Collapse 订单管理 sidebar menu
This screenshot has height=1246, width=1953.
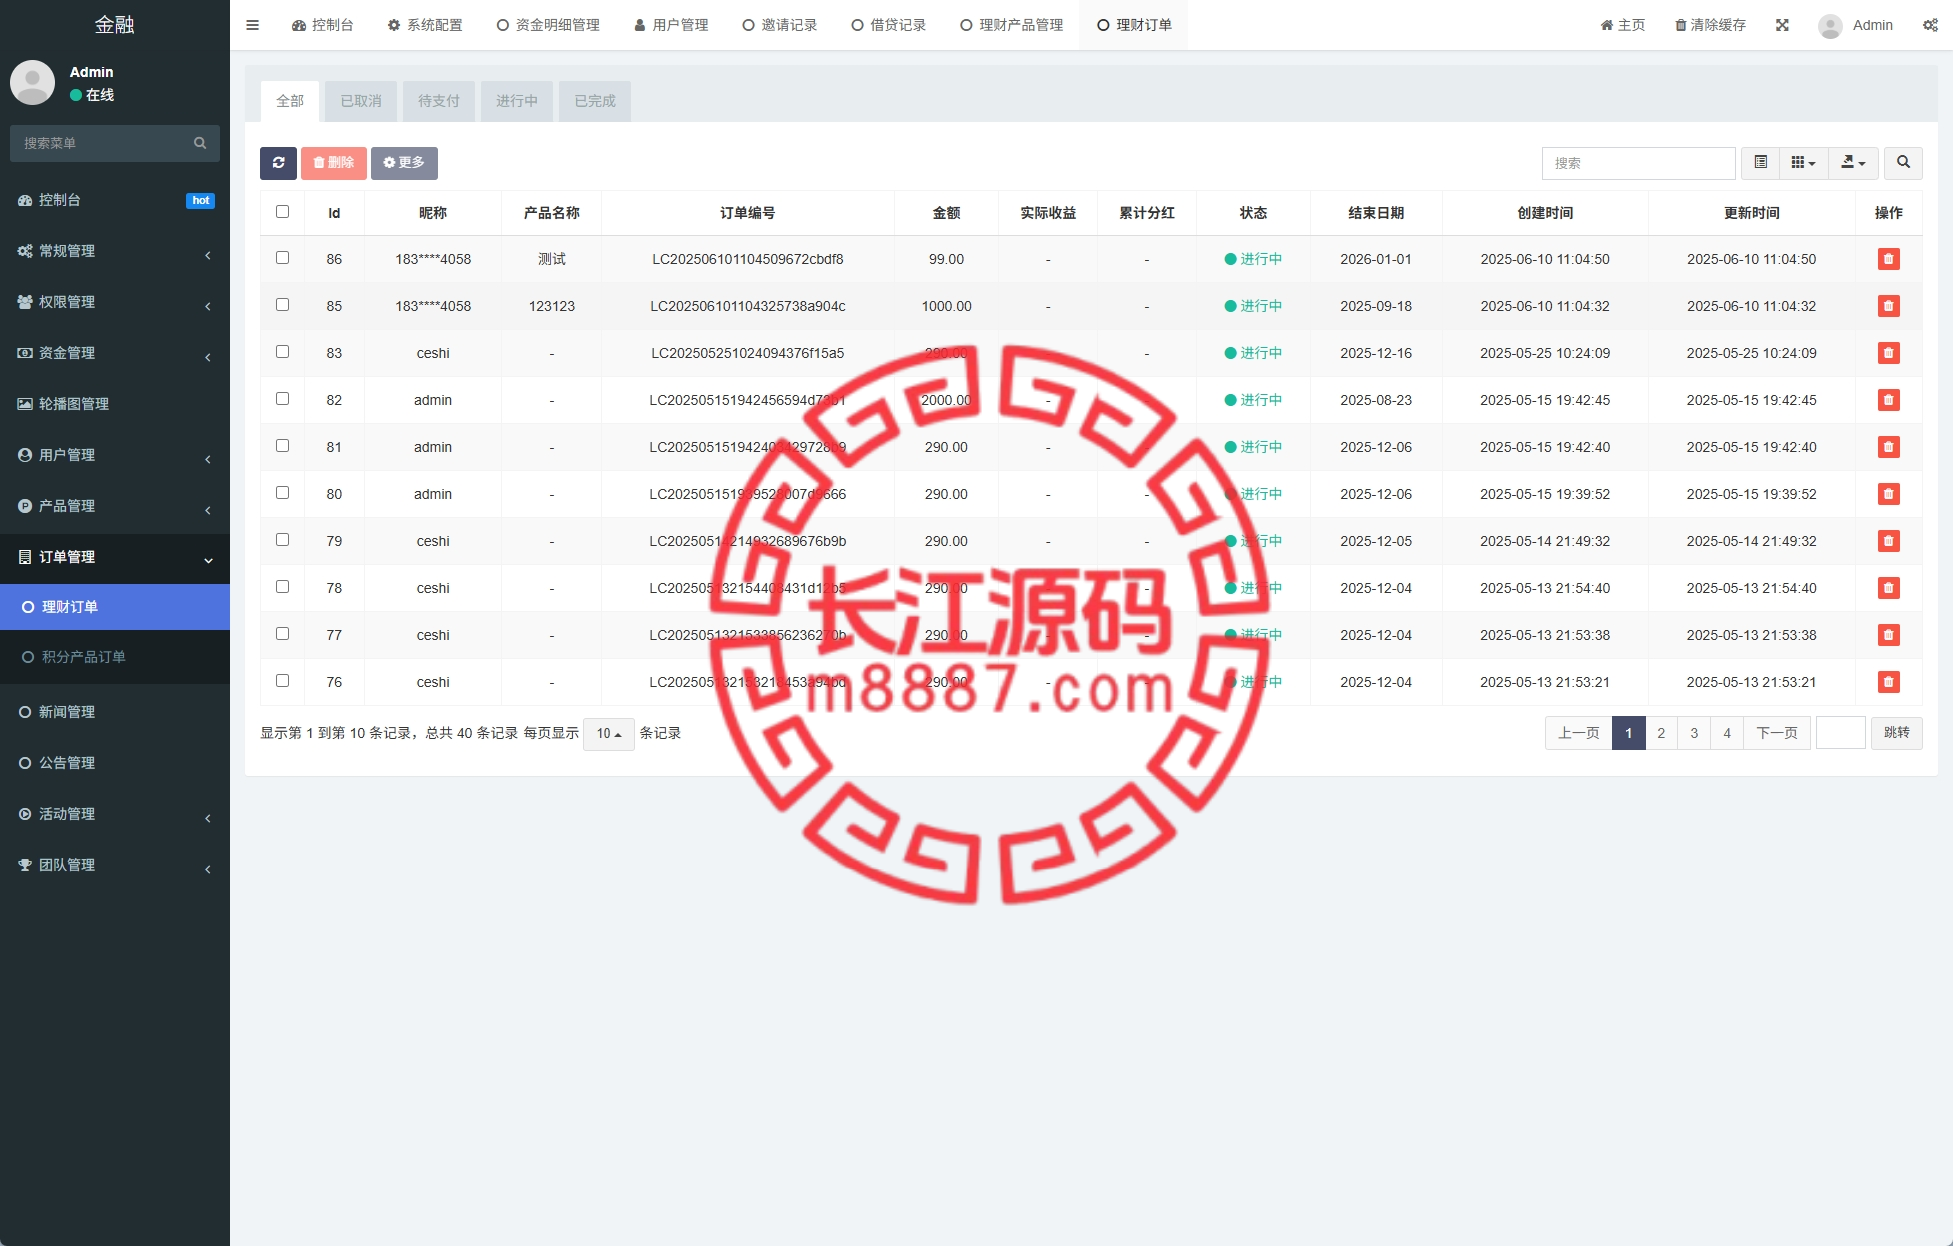point(115,557)
